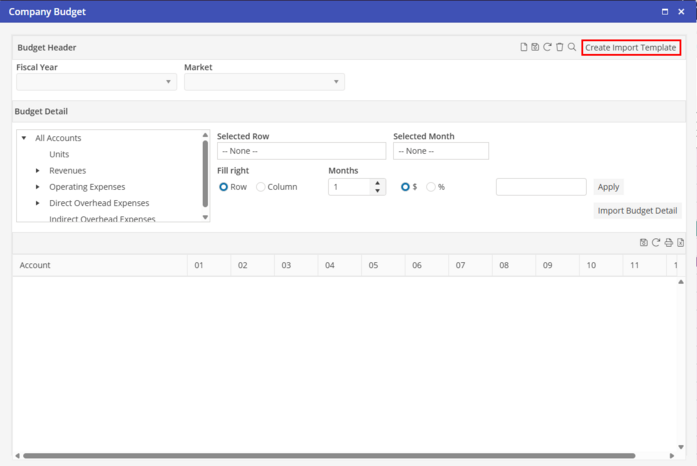Viewport: 697px width, 466px height.
Task: Click the refresh icon in Budget Header
Action: (x=547, y=47)
